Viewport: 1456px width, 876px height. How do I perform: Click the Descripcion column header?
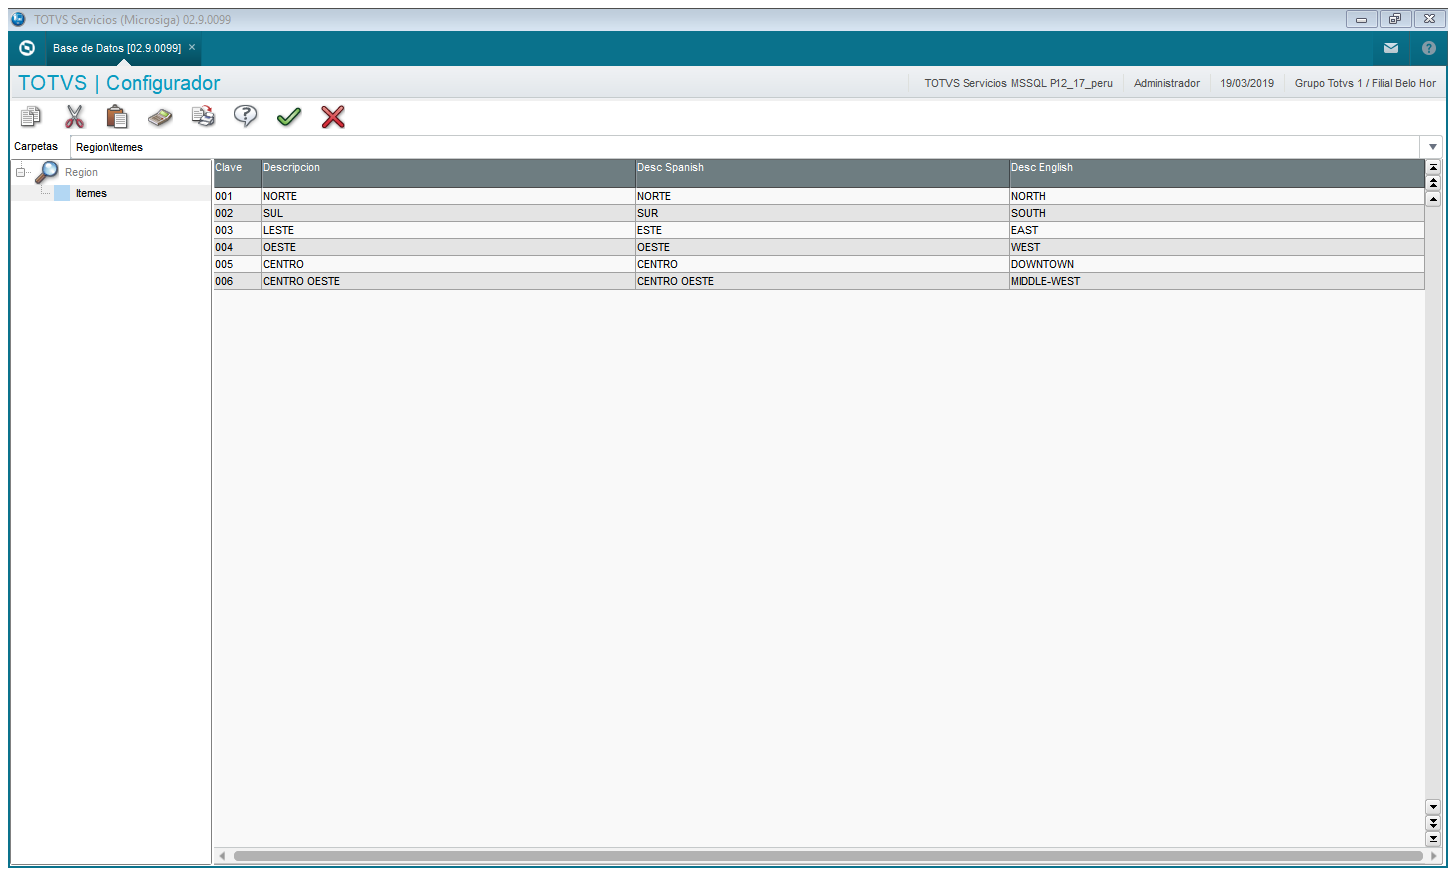pyautogui.click(x=448, y=173)
